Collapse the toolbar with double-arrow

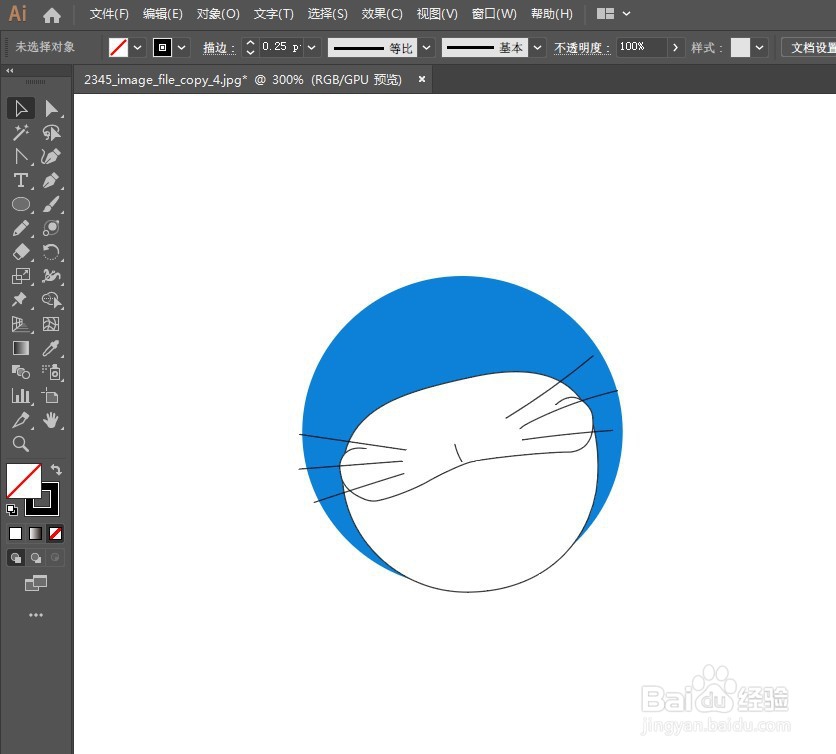pyautogui.click(x=10, y=70)
